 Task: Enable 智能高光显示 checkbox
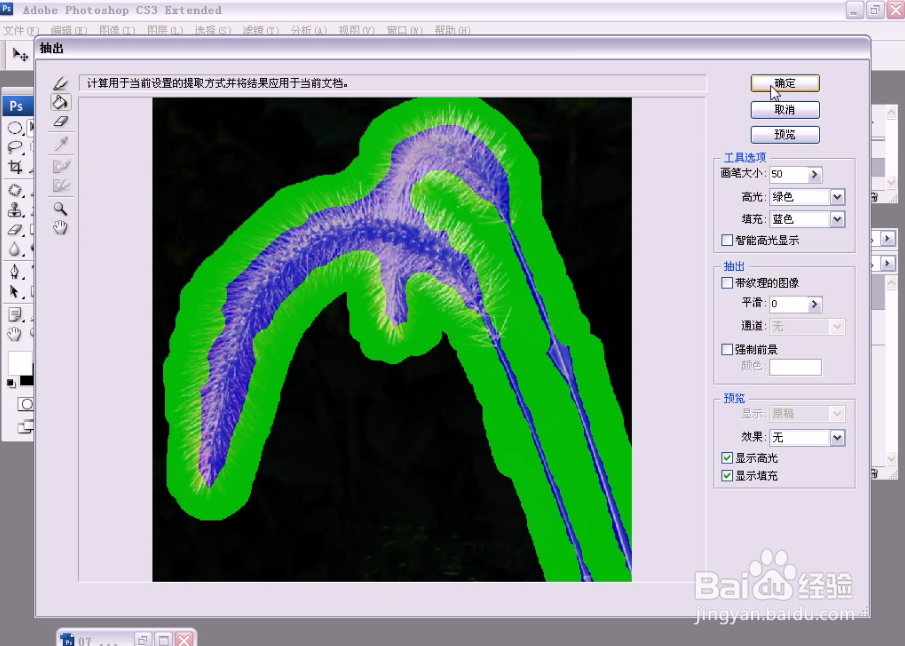click(x=727, y=240)
